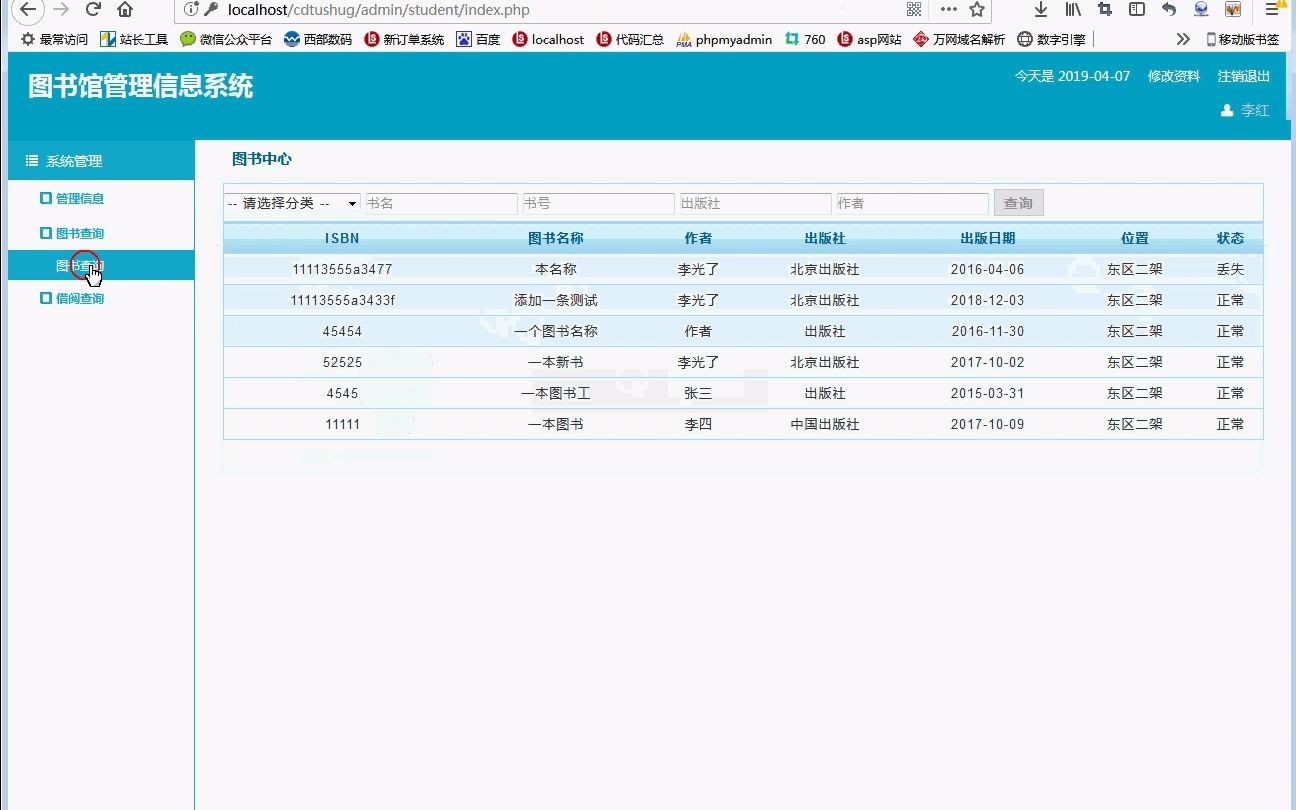This screenshot has height=810, width=1296.
Task: Toggle the browser sidebar icon
Action: click(1137, 9)
